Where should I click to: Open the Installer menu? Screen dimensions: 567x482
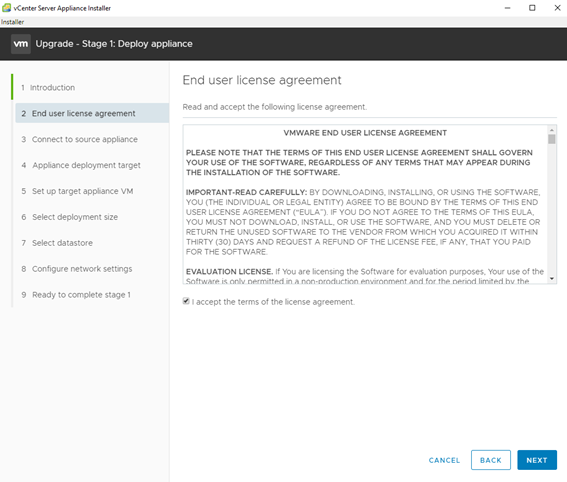[x=12, y=22]
